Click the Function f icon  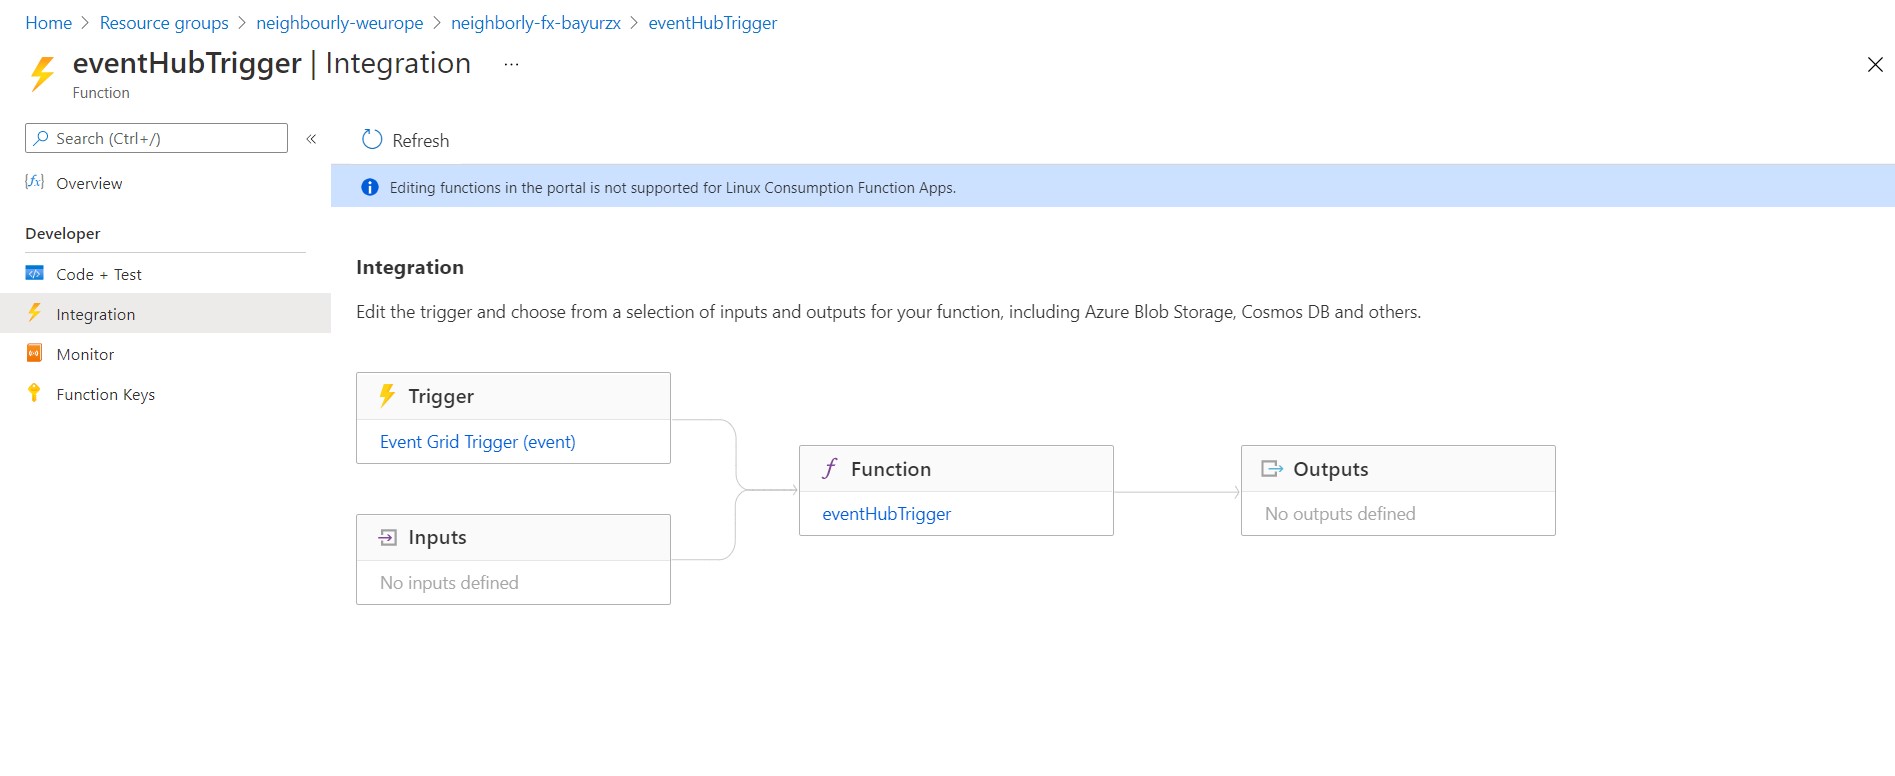pyautogui.click(x=830, y=469)
